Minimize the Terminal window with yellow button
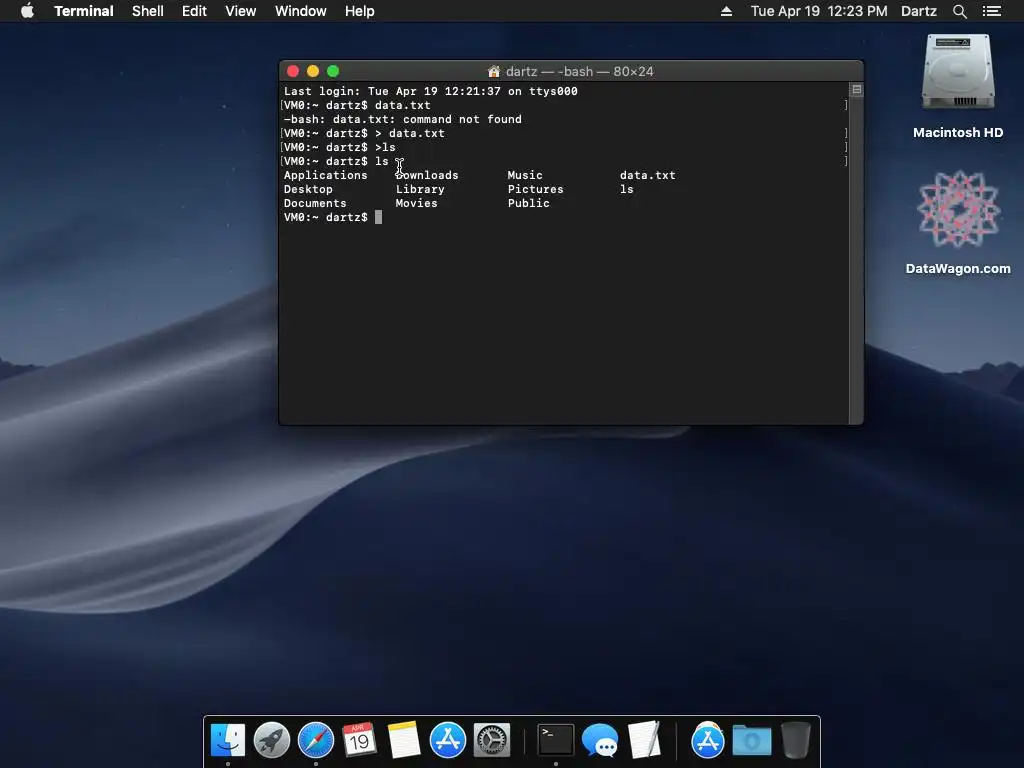 [313, 71]
